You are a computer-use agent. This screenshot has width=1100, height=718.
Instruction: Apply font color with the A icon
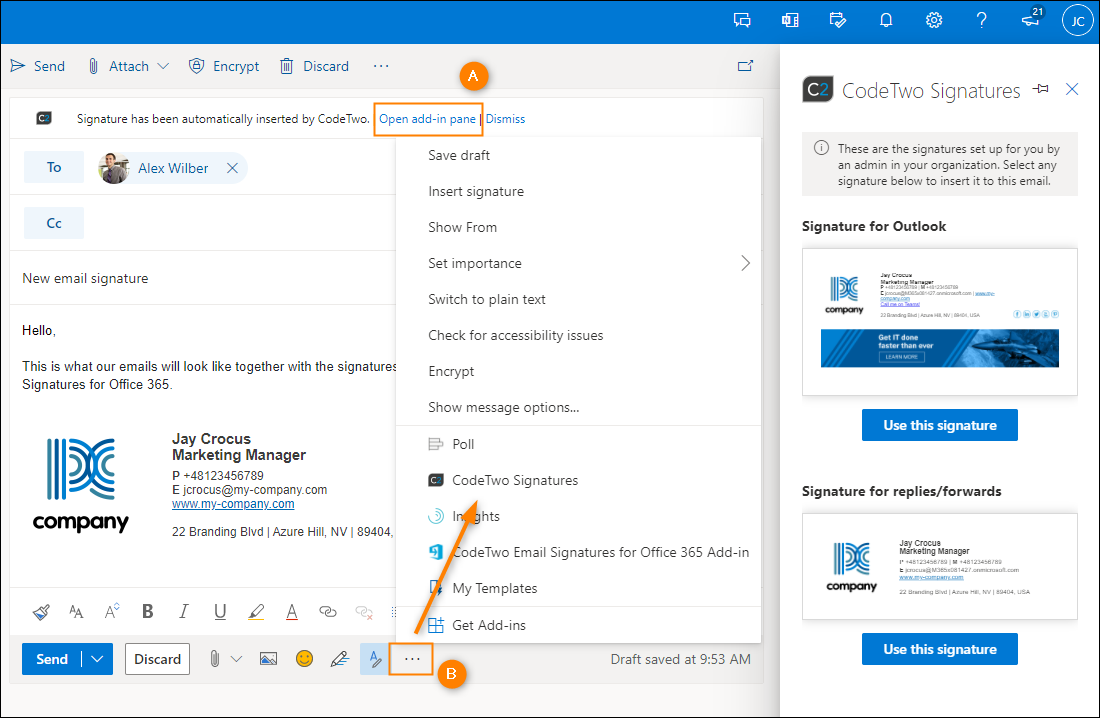pyautogui.click(x=291, y=611)
